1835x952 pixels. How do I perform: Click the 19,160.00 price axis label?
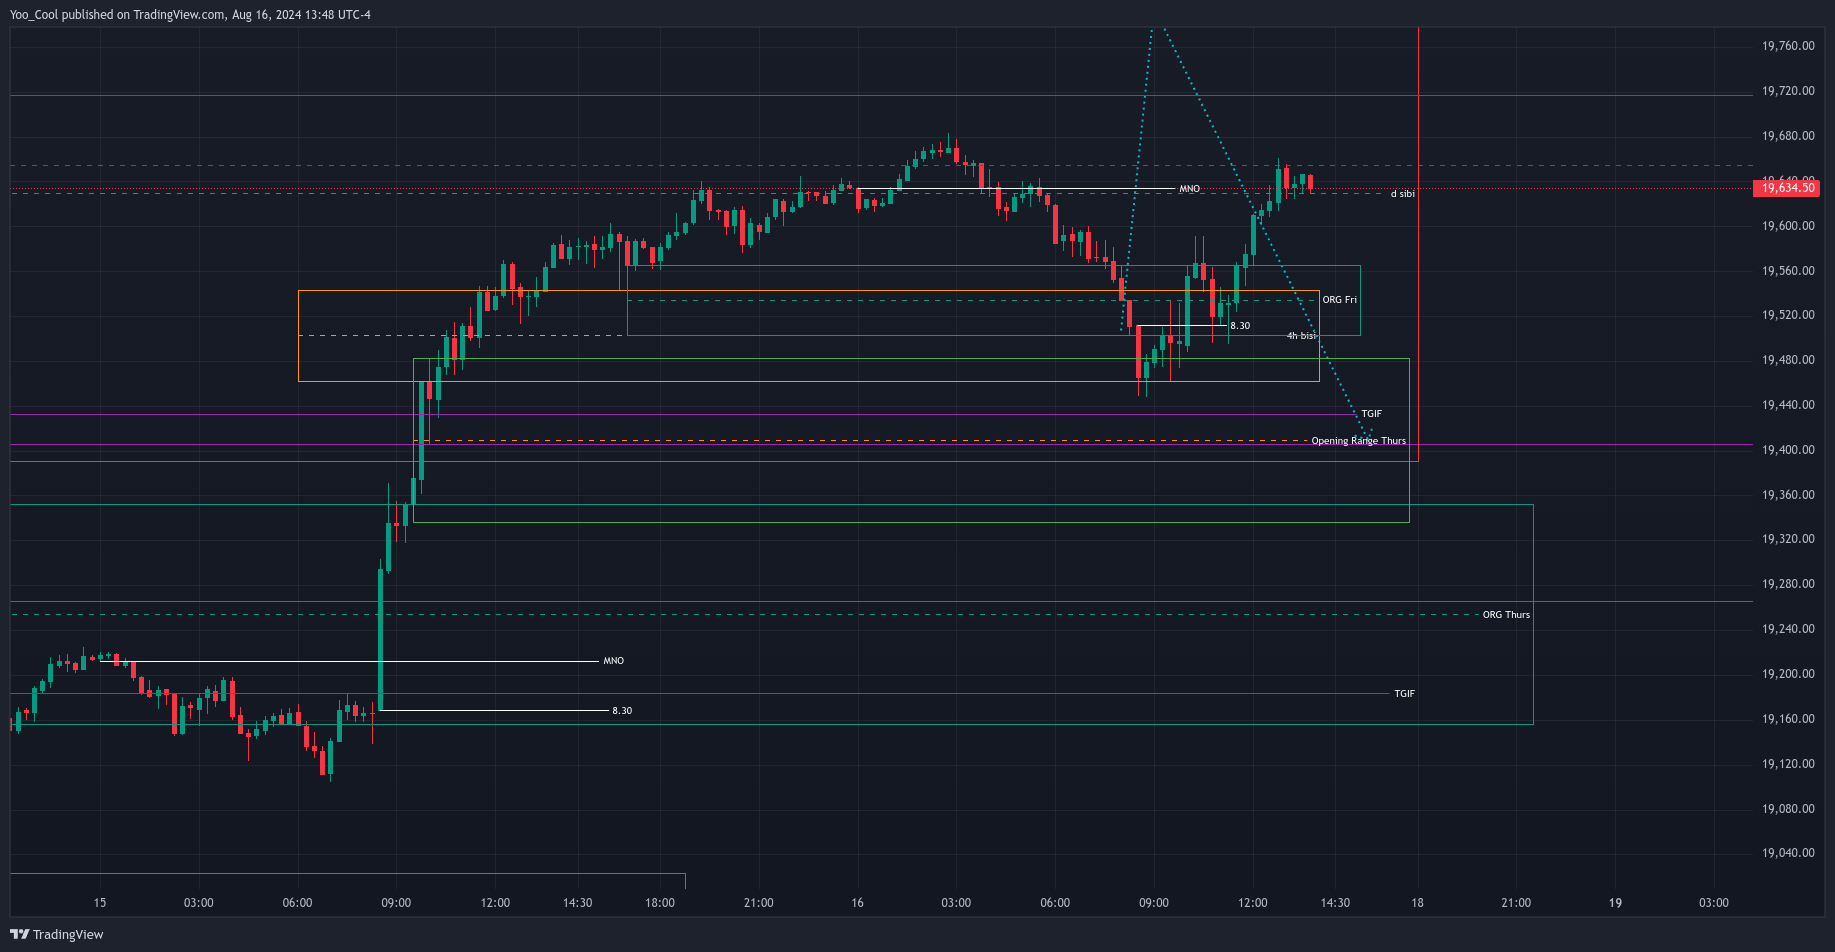click(x=1788, y=719)
